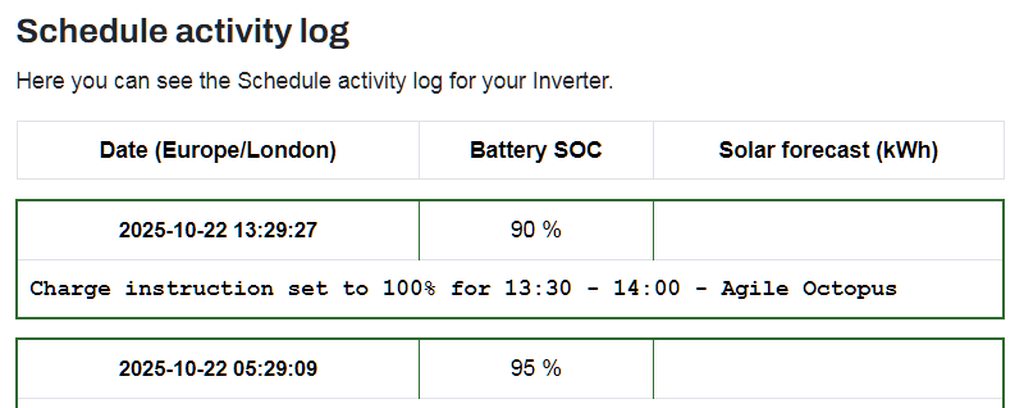Select the 2025-10-22 13:29:27 date cell
Screen dimensions: 1024x408
[x=218, y=230]
